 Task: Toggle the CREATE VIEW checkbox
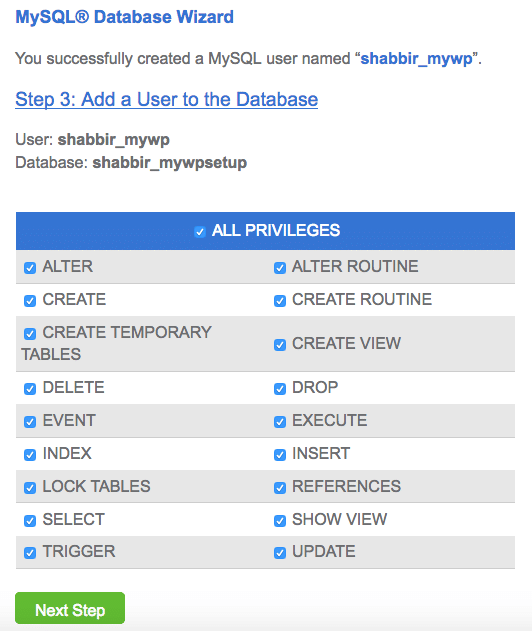click(280, 344)
